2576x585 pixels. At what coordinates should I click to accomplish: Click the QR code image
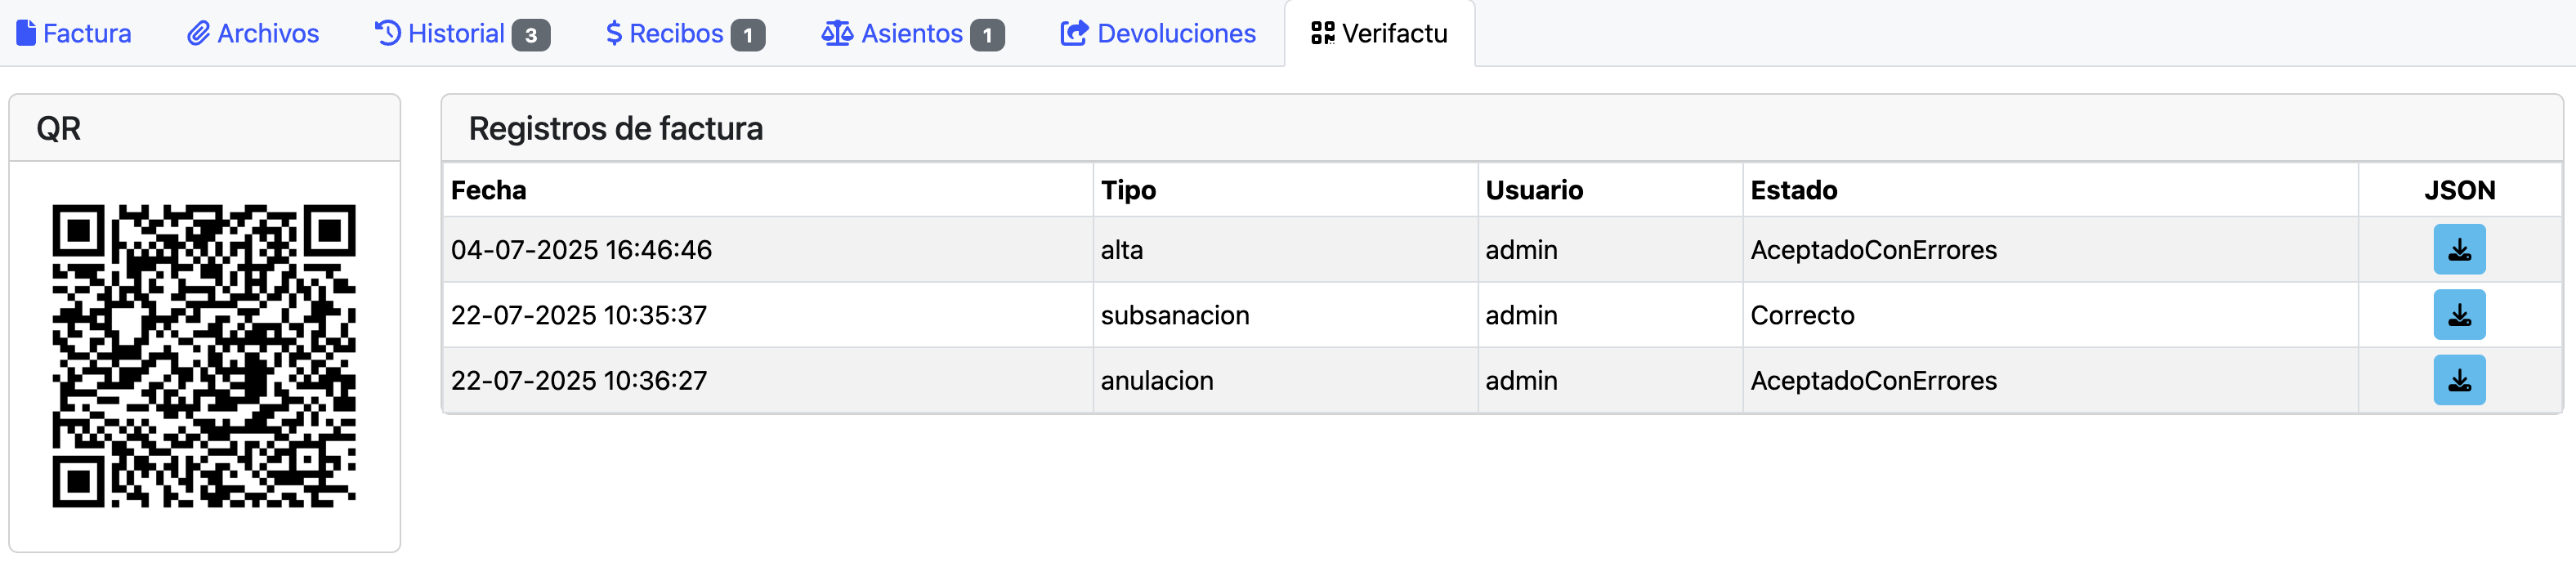204,356
